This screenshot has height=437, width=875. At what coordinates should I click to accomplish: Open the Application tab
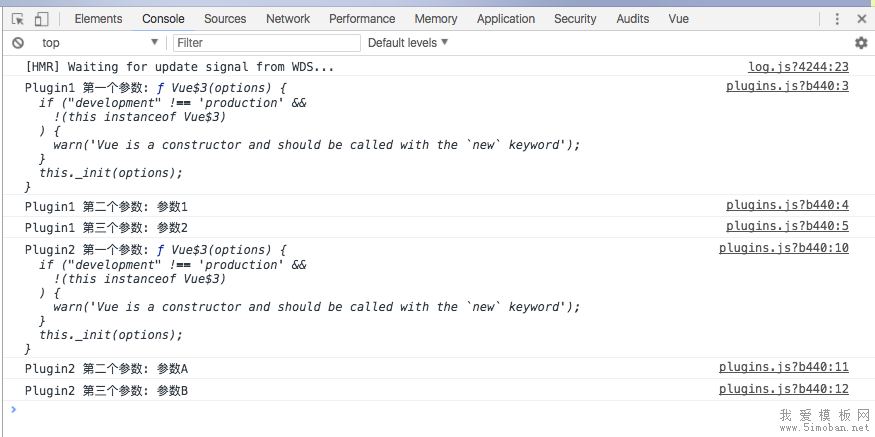coord(506,19)
